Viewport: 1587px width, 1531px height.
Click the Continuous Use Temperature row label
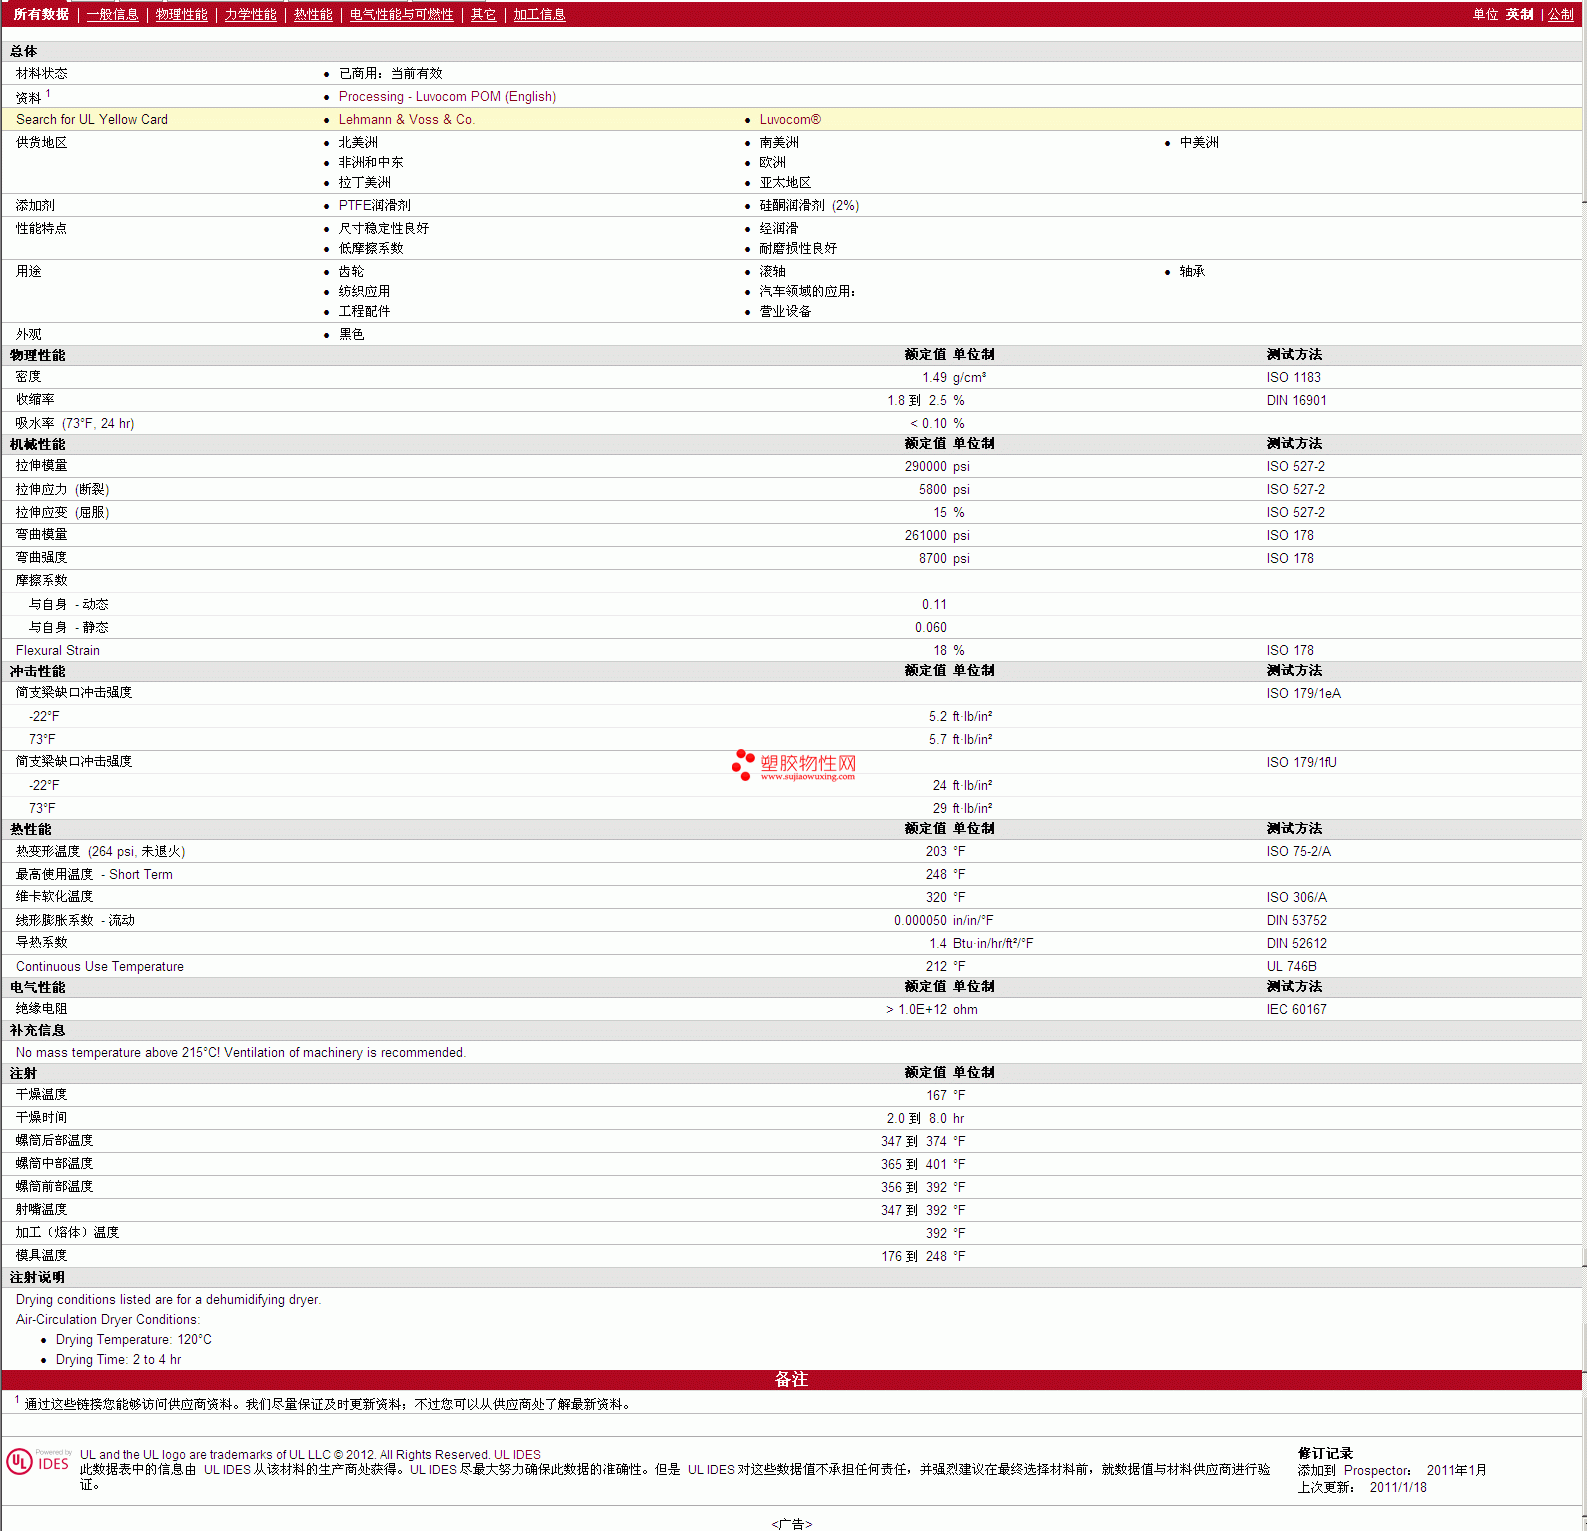pos(100,966)
